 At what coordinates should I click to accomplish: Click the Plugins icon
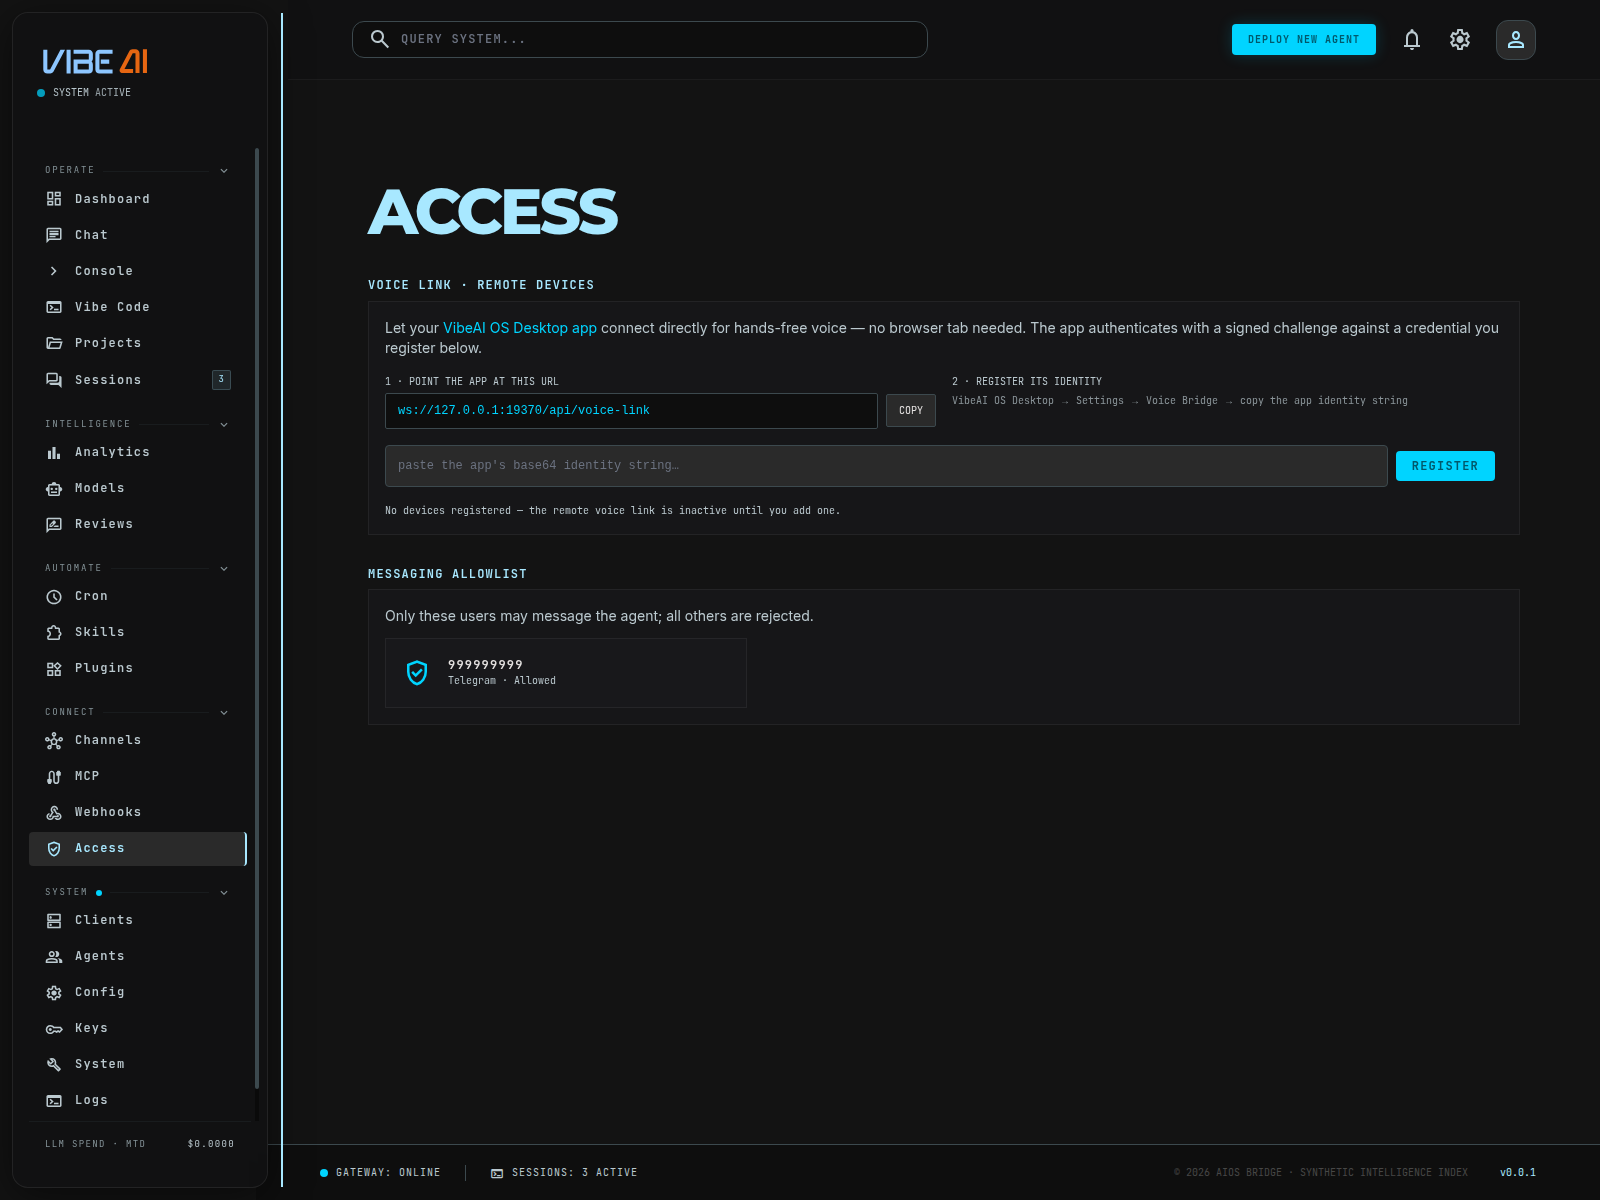click(x=54, y=668)
